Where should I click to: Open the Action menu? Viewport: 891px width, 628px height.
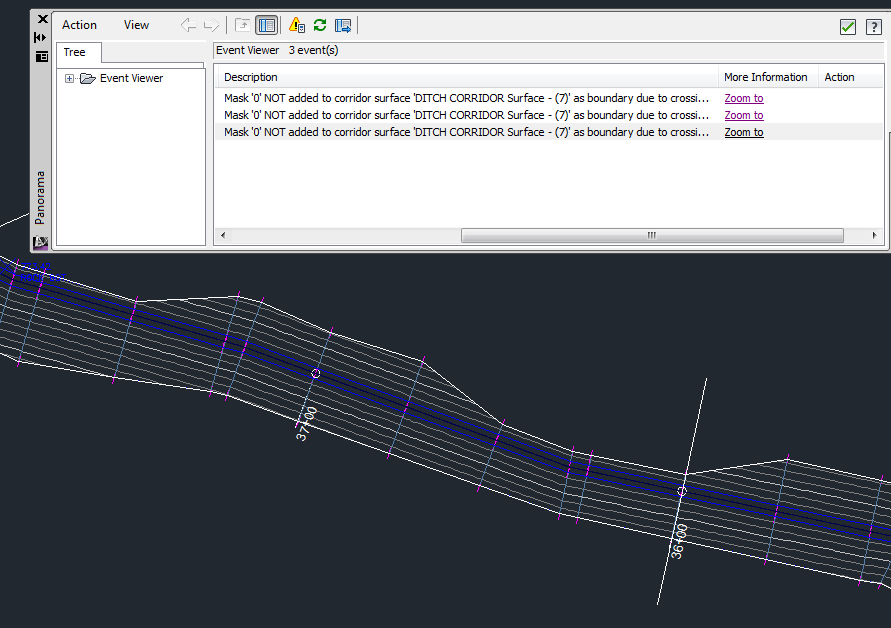[x=80, y=25]
